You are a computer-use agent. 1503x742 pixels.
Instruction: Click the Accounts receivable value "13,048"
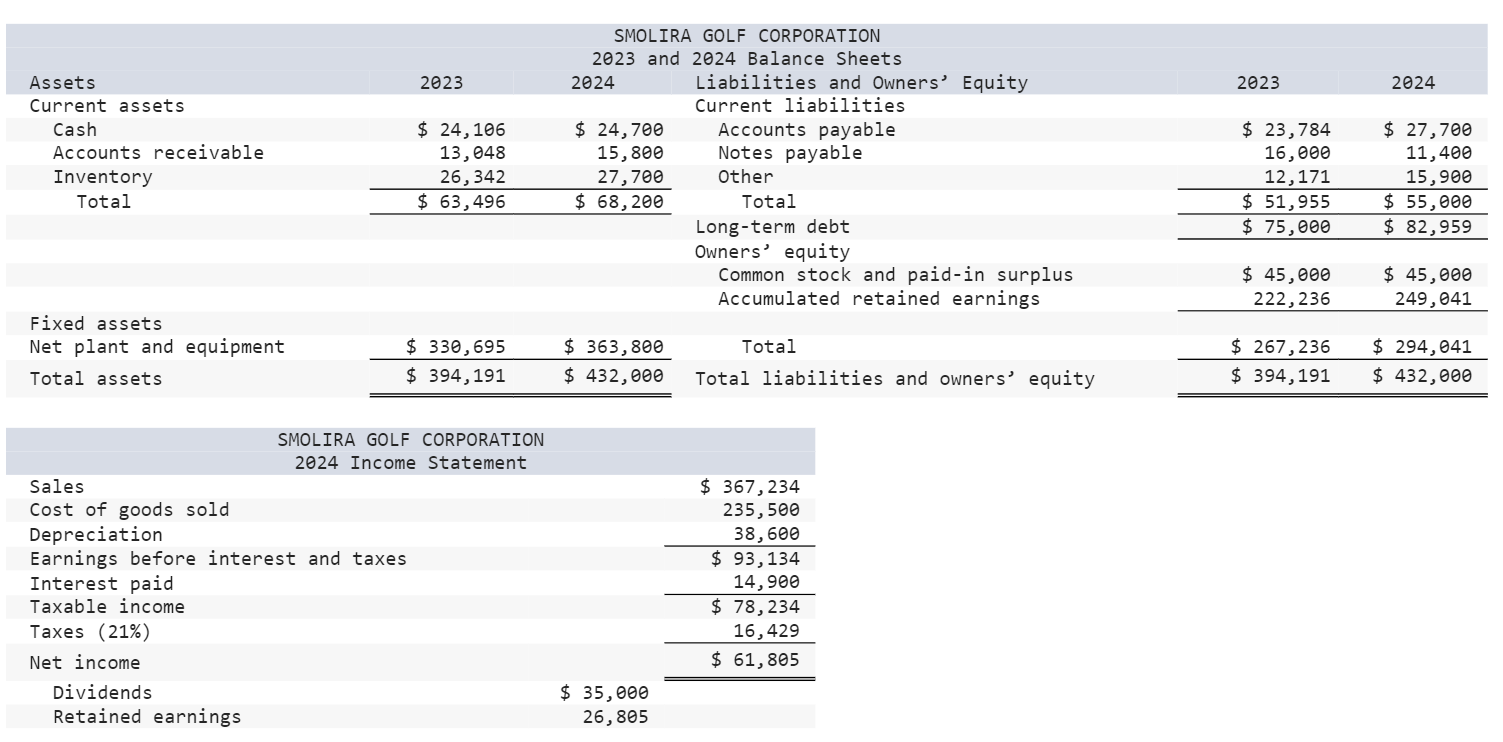coord(473,153)
